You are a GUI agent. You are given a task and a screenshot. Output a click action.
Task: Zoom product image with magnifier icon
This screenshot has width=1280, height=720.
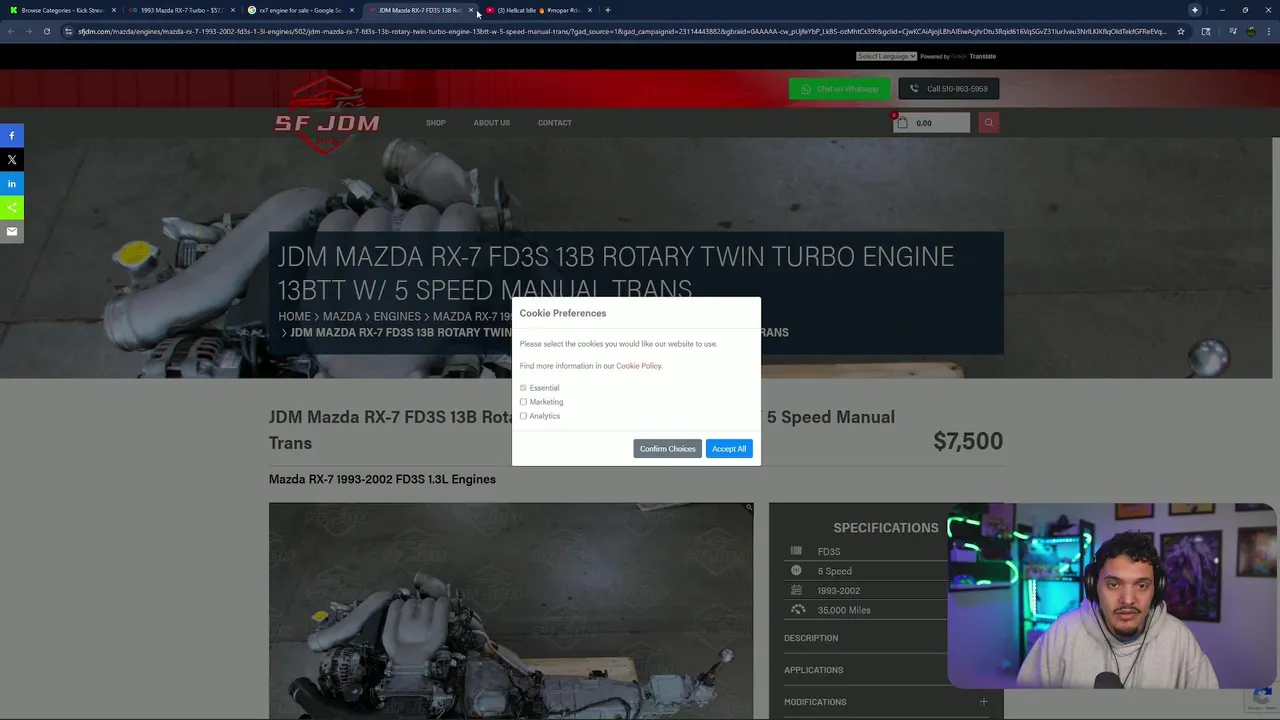click(748, 508)
